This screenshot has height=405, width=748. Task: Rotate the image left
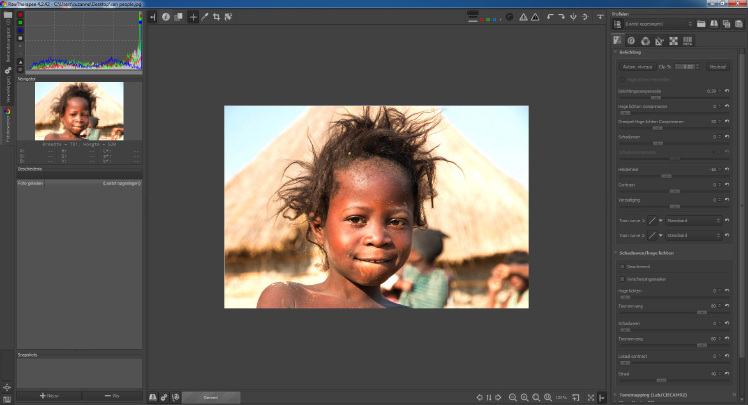click(550, 17)
